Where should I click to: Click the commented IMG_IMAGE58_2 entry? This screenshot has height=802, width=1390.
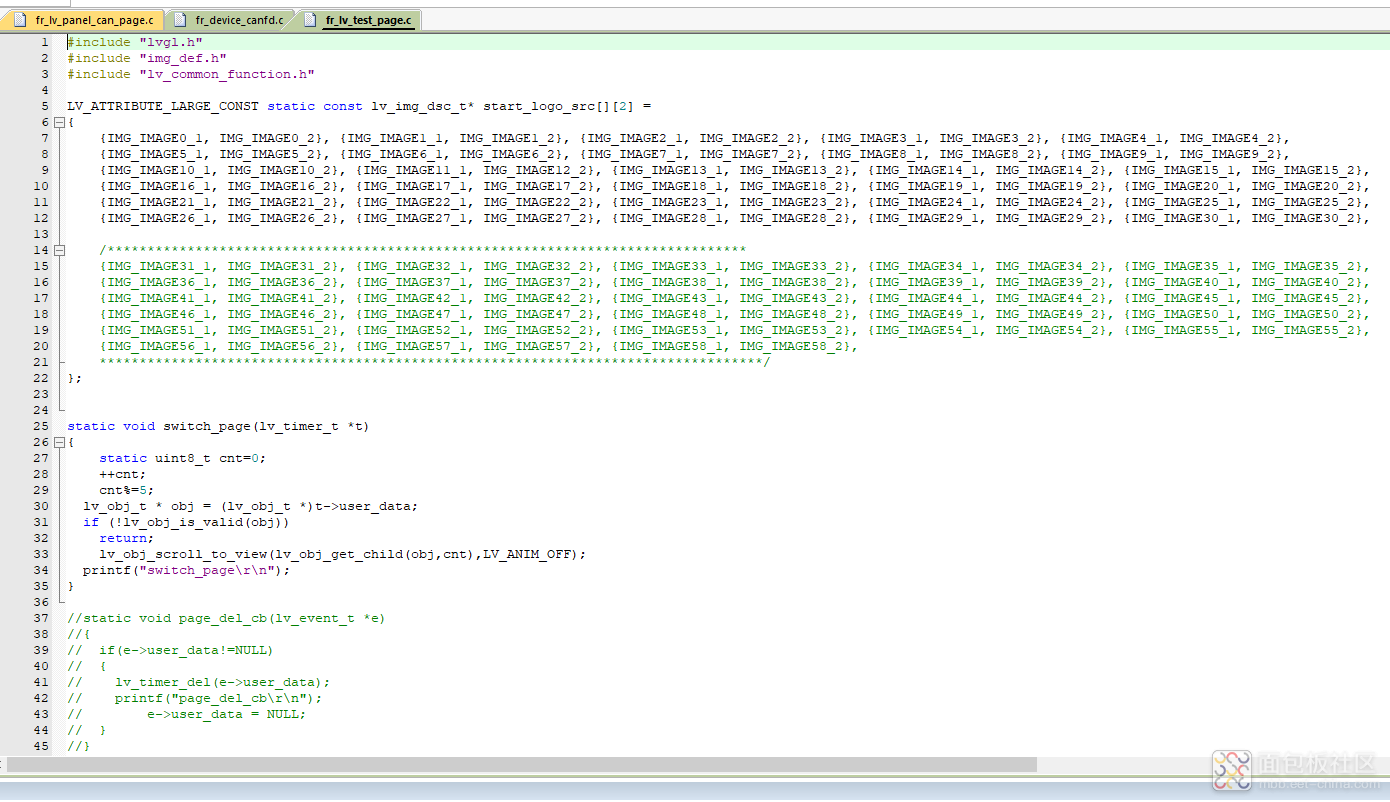(x=791, y=346)
